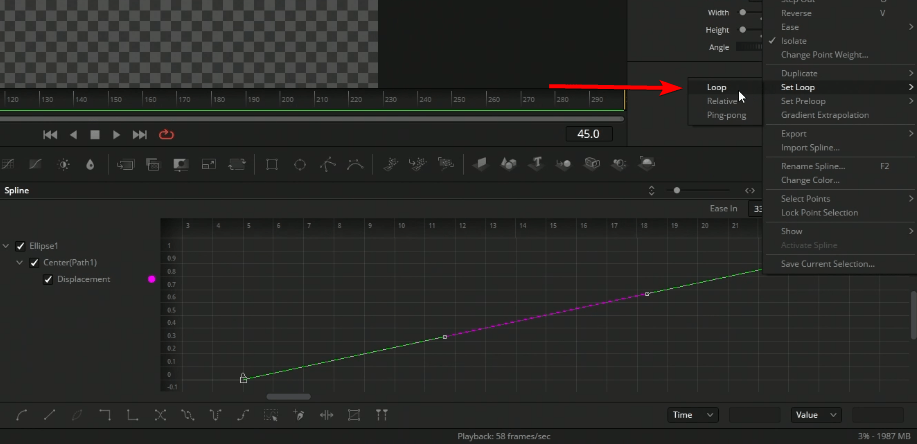Add an Ellipse mask from toolbar
This screenshot has height=444, width=917.
pos(299,165)
